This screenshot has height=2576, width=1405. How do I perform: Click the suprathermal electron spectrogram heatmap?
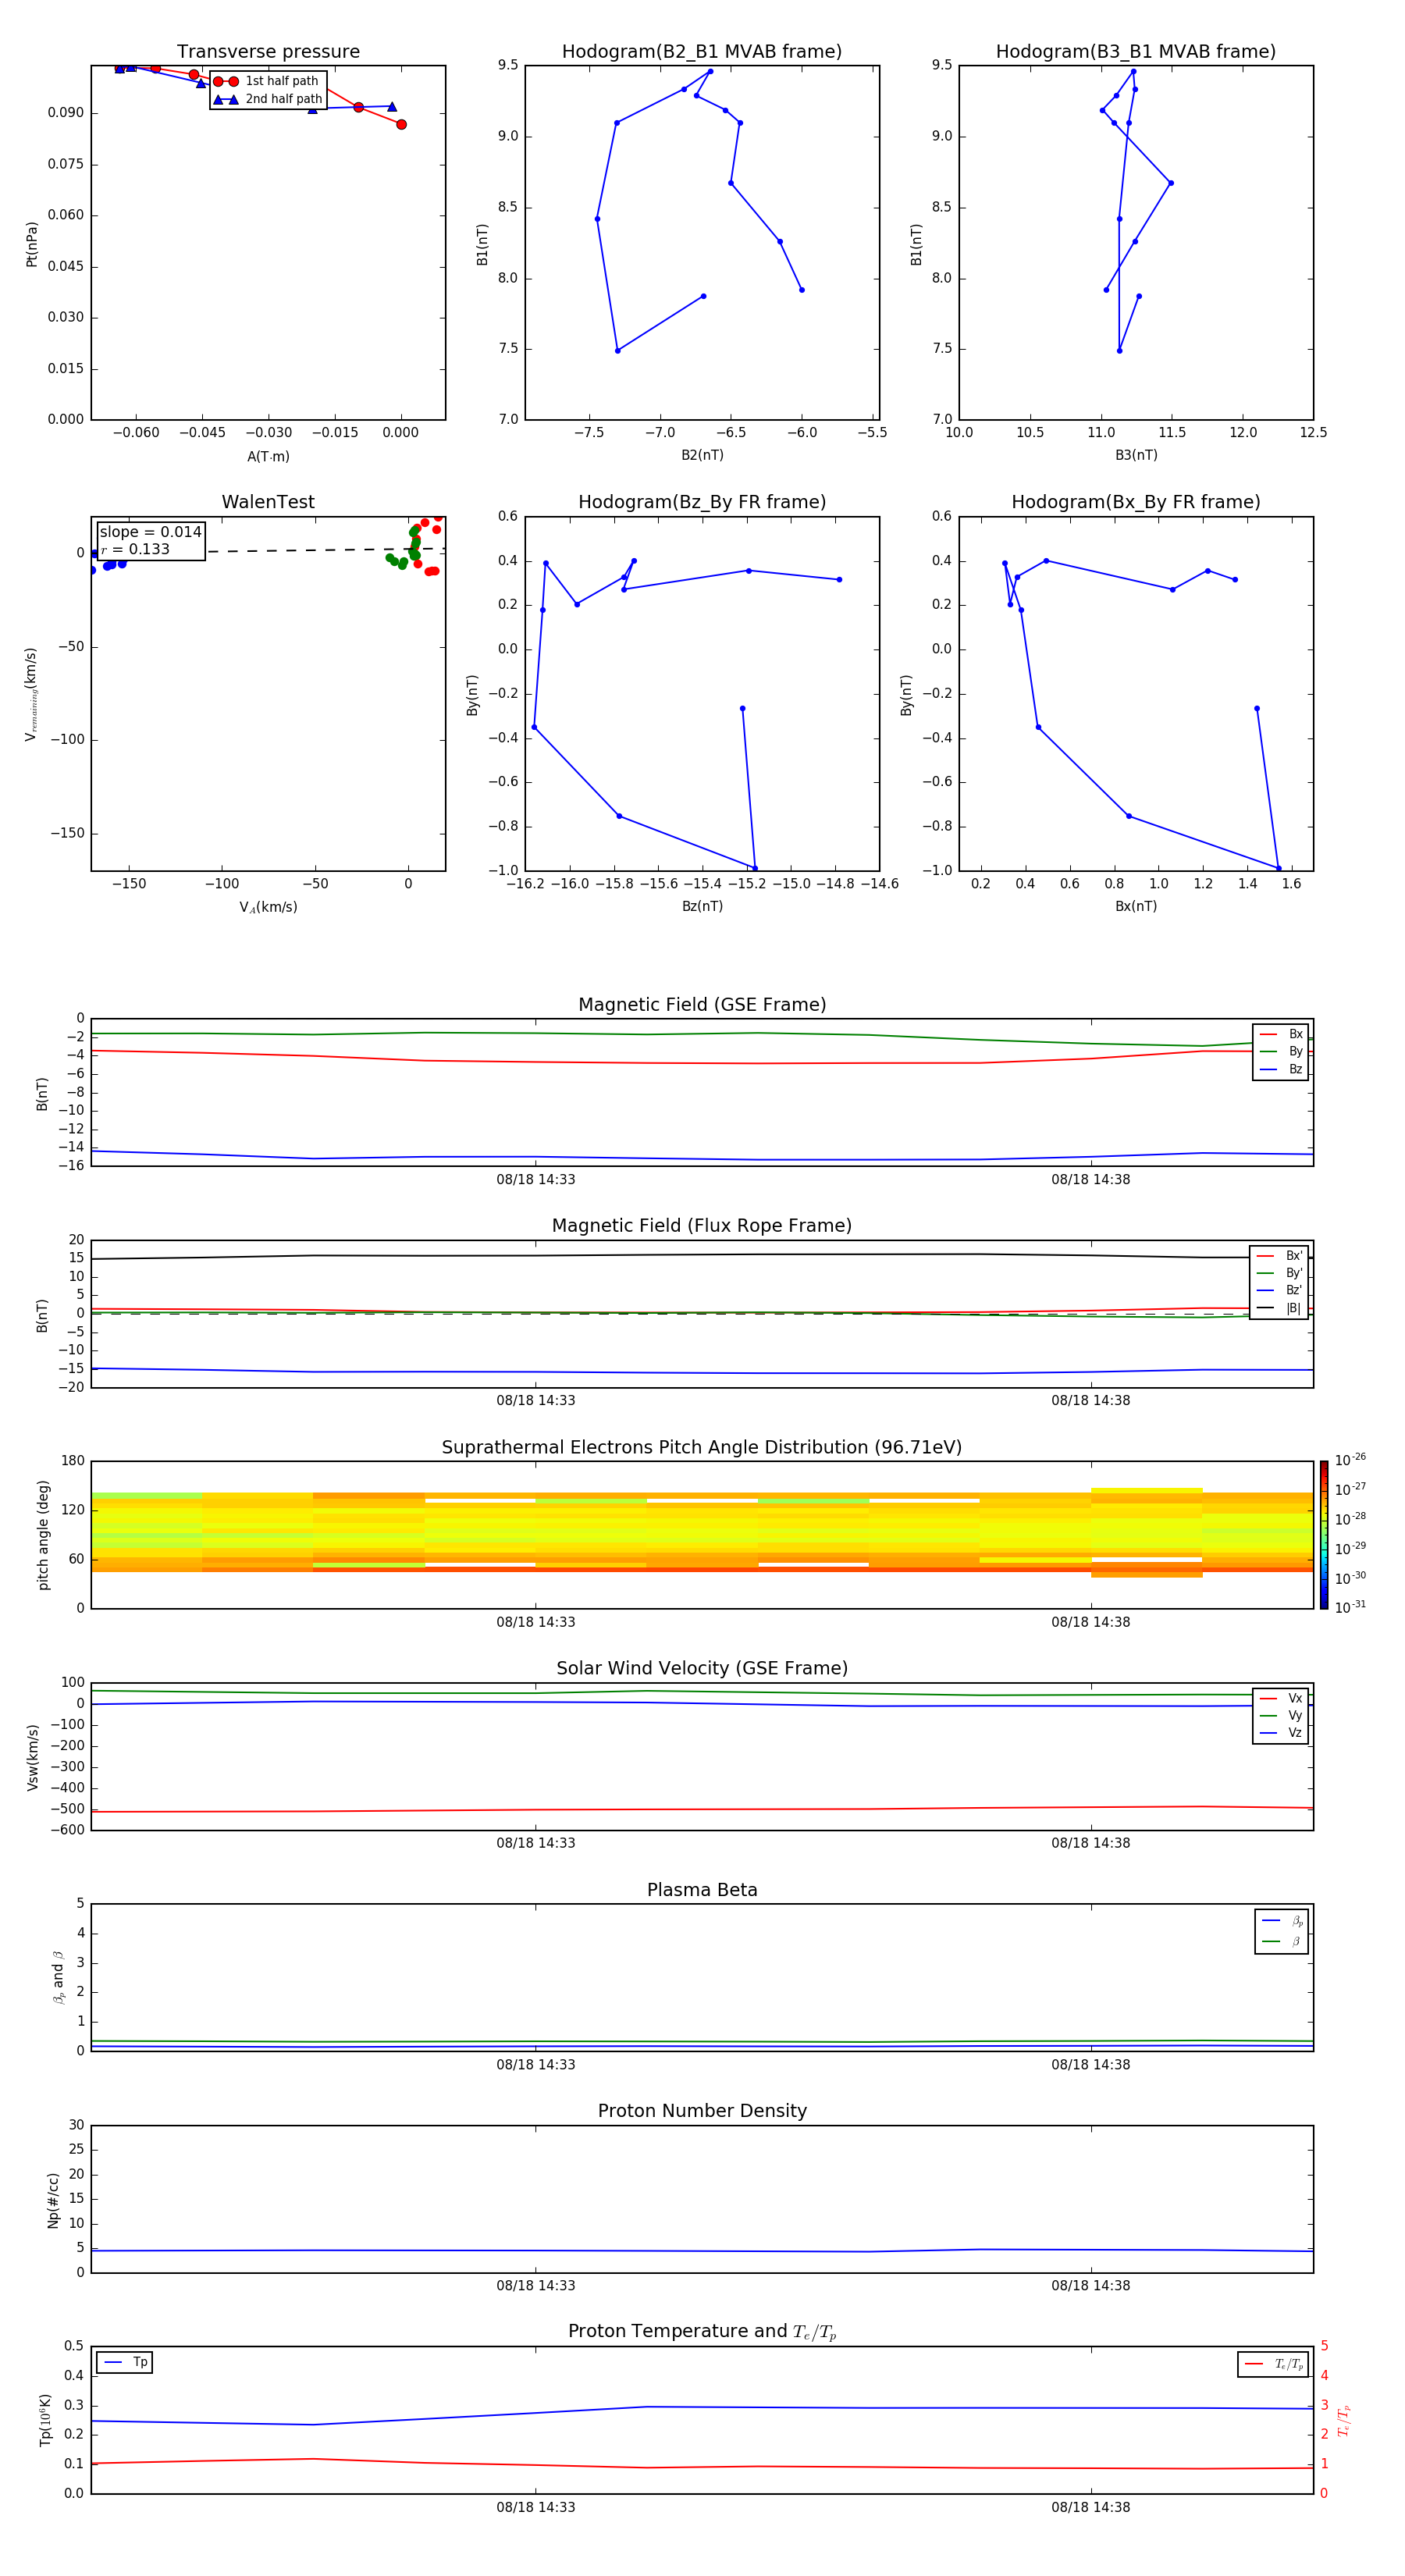coord(702,1535)
